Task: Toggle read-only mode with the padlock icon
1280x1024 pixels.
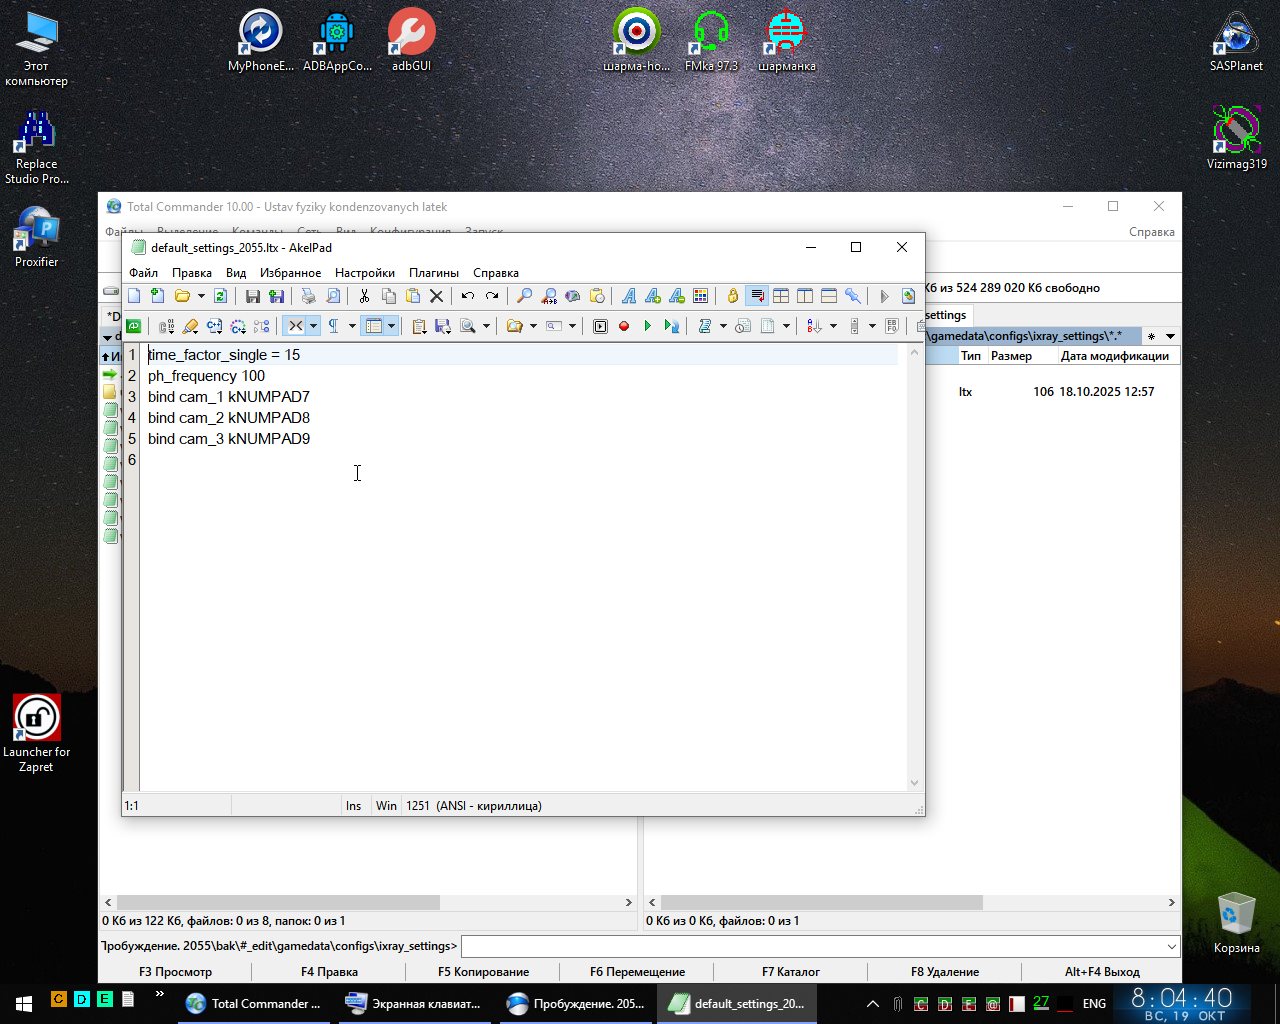Action: coord(733,296)
